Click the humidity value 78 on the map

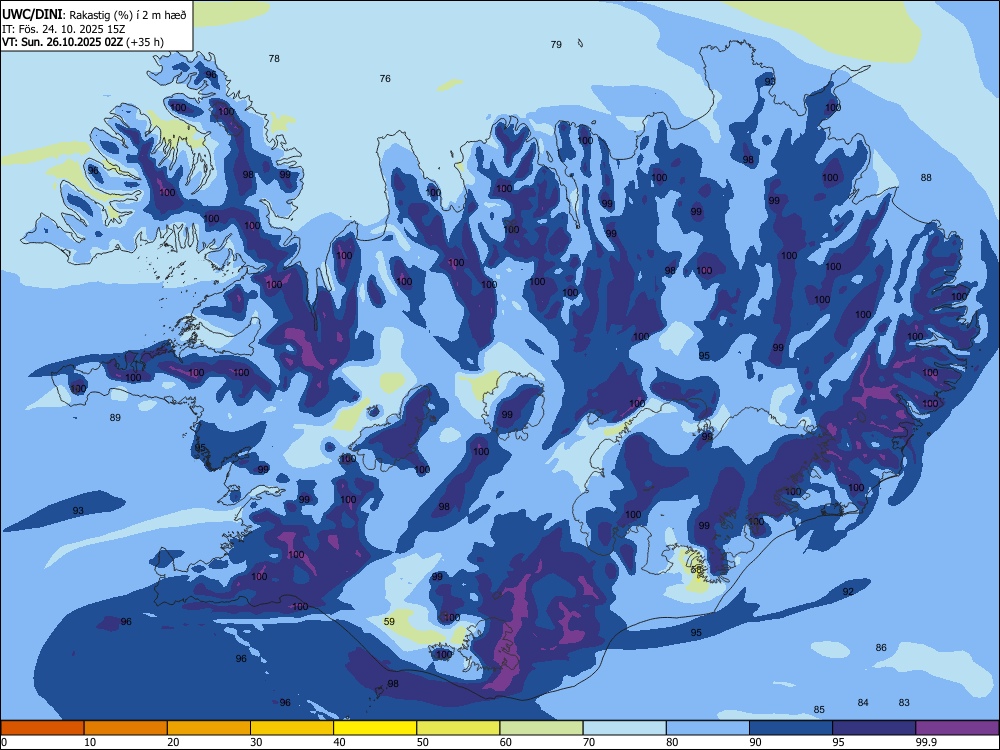click(274, 59)
